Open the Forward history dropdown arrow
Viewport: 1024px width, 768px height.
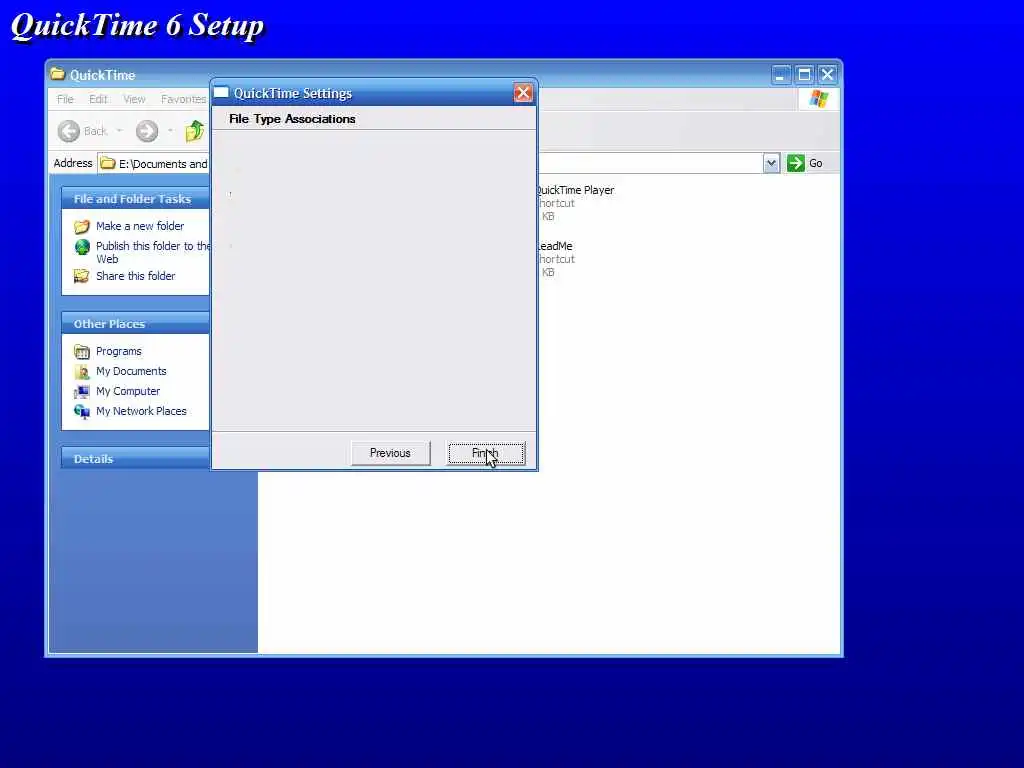[170, 131]
